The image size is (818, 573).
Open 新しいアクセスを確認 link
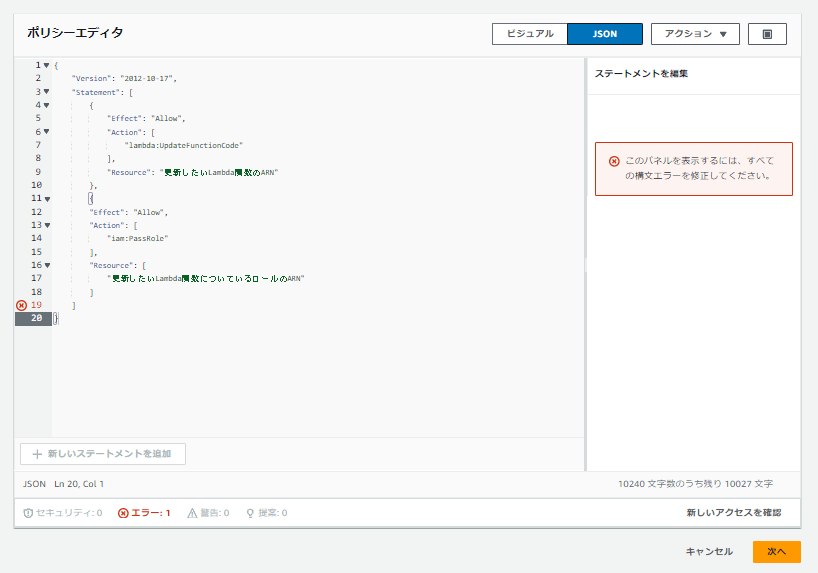(733, 513)
